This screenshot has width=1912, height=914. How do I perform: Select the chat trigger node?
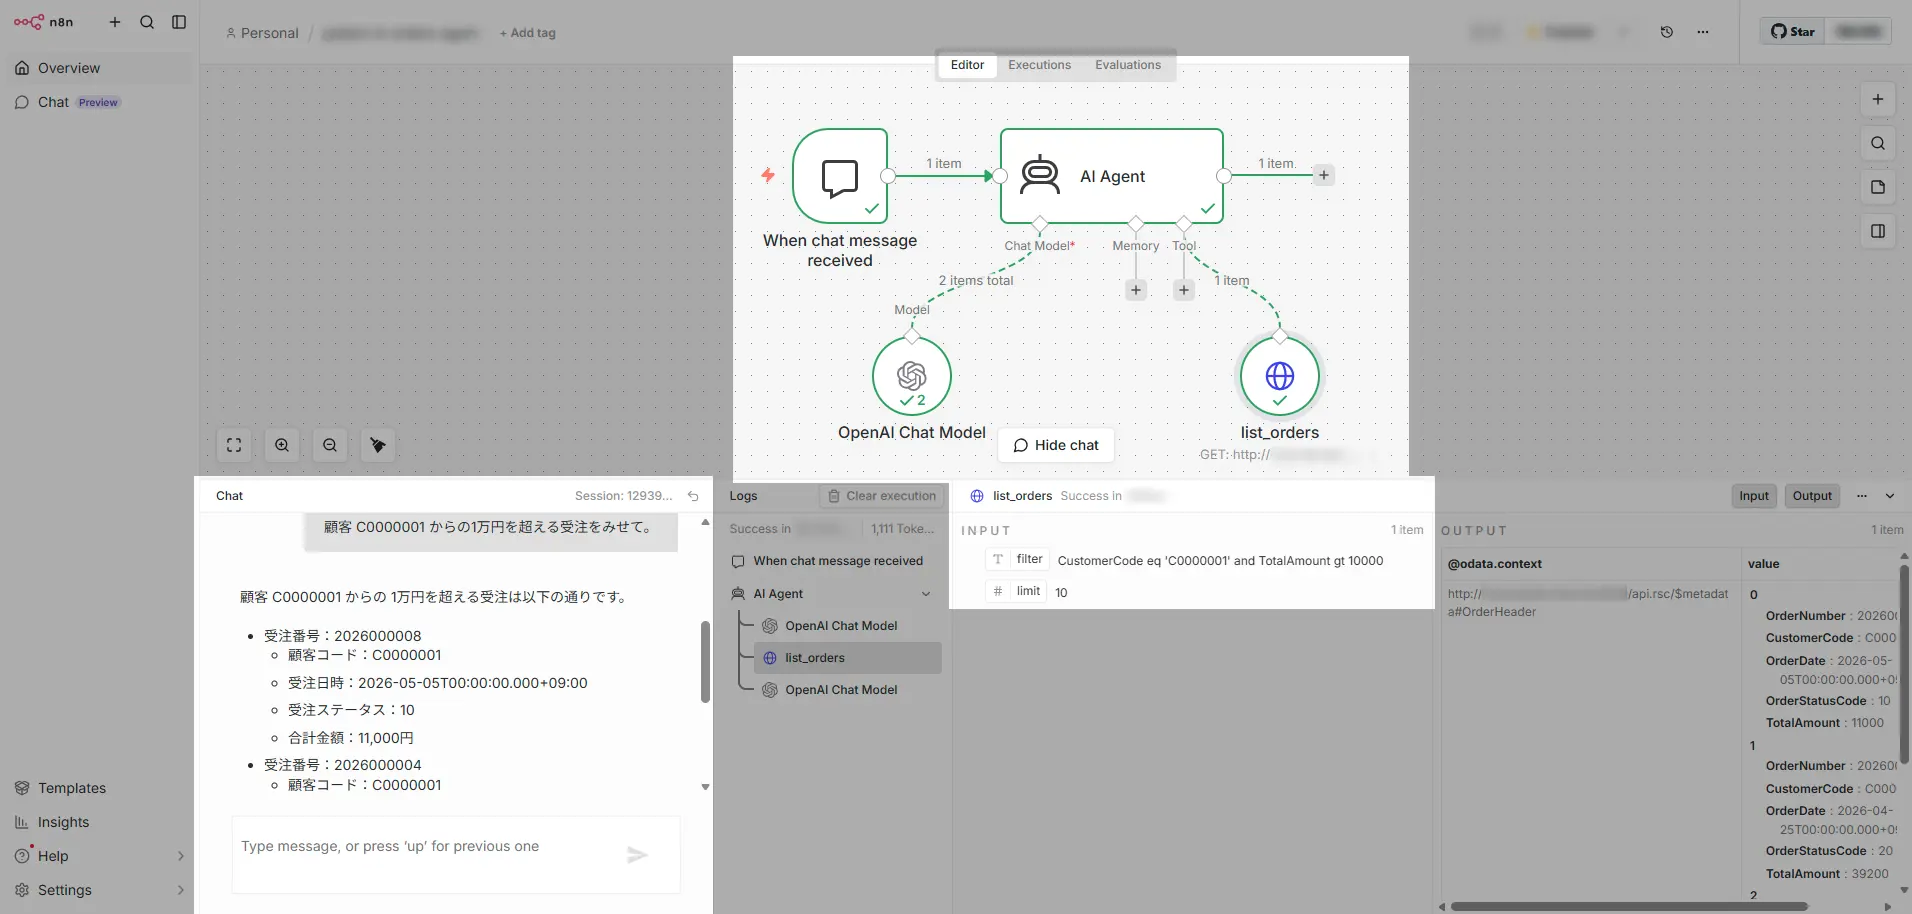pos(840,176)
